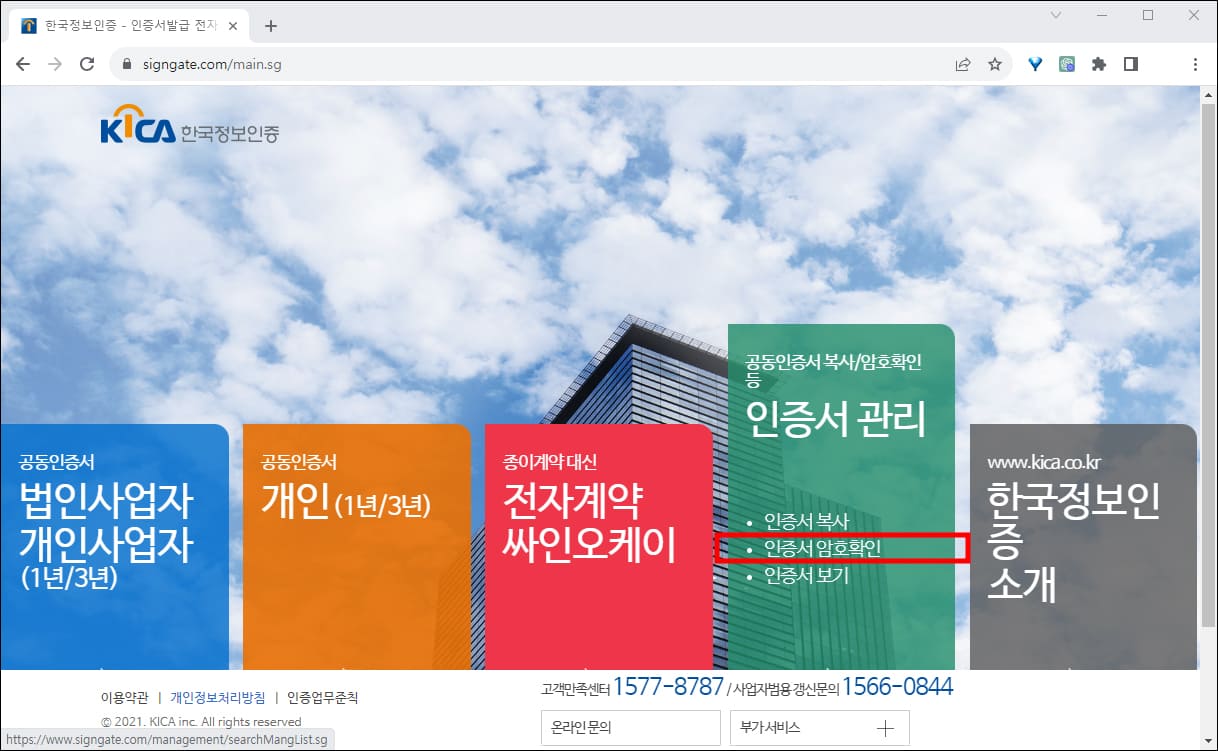
Task: Reload the page
Action: point(87,63)
